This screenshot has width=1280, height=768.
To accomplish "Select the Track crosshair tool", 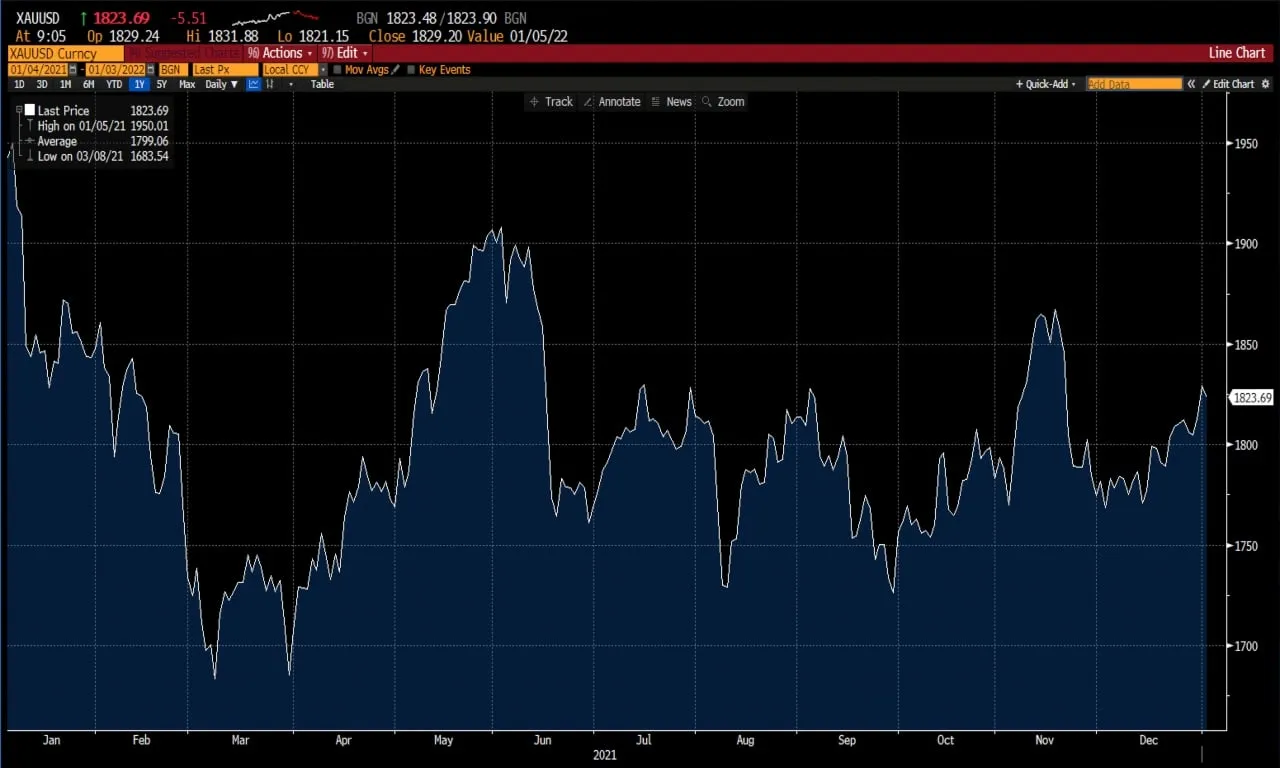I will (x=552, y=101).
